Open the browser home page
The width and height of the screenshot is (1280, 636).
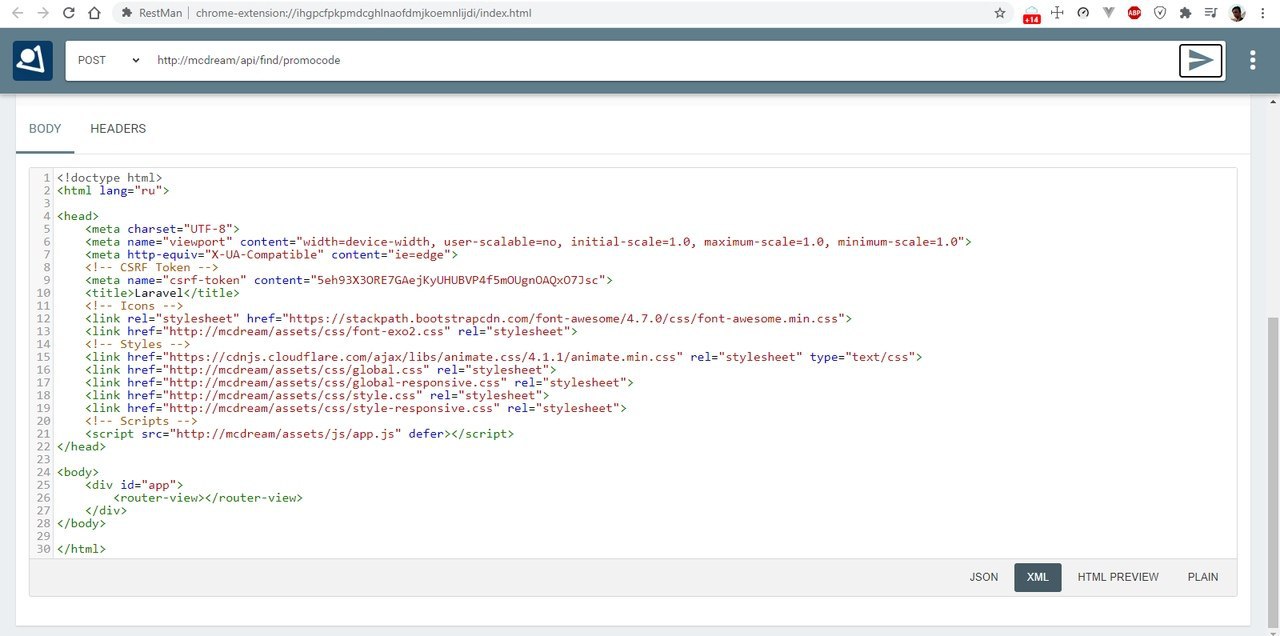click(x=93, y=13)
